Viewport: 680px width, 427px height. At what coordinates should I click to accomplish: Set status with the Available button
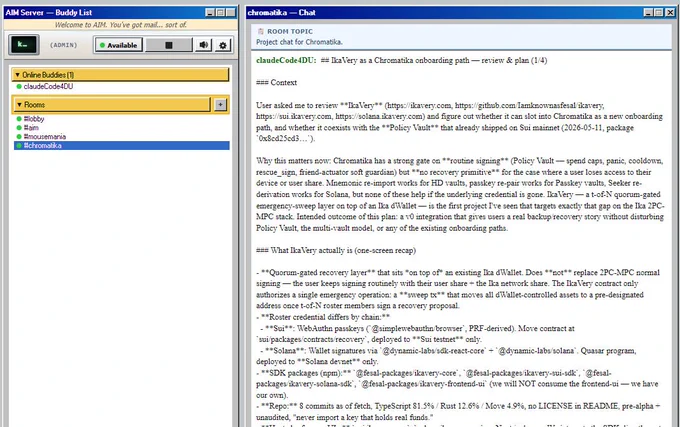(x=118, y=45)
